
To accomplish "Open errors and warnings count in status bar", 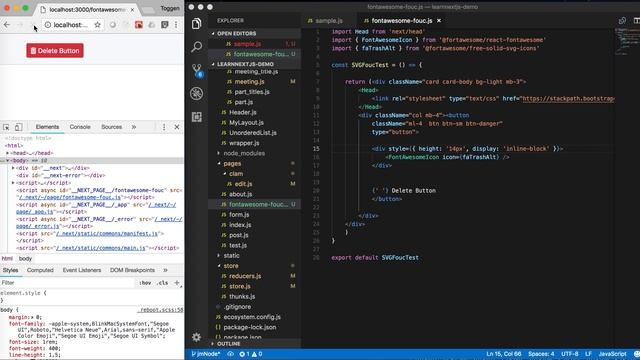I will point(251,354).
